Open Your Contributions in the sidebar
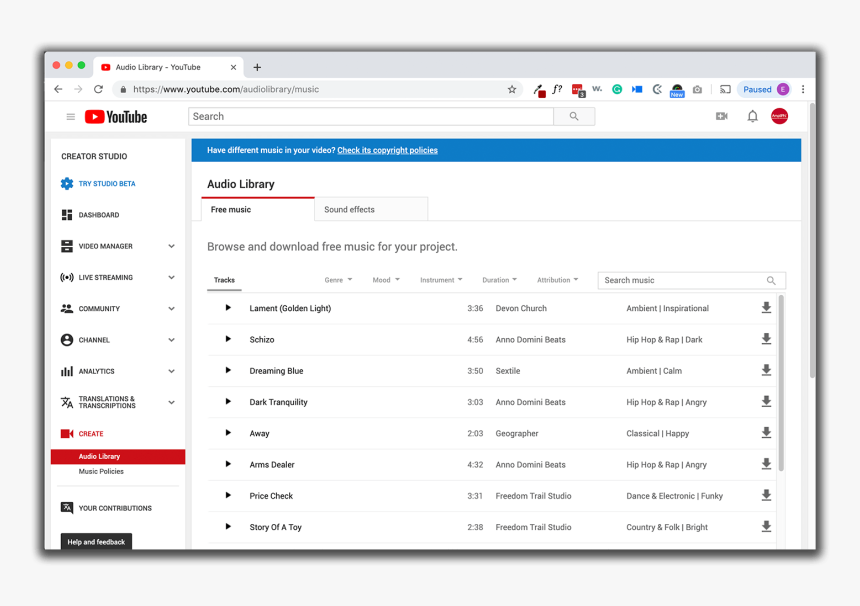860x606 pixels. pos(106,508)
